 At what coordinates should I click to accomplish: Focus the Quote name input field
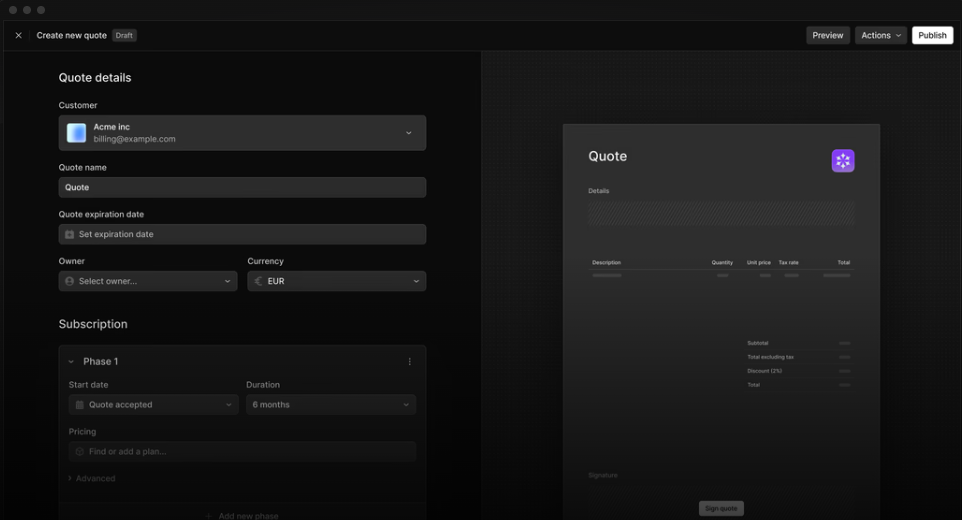(242, 188)
